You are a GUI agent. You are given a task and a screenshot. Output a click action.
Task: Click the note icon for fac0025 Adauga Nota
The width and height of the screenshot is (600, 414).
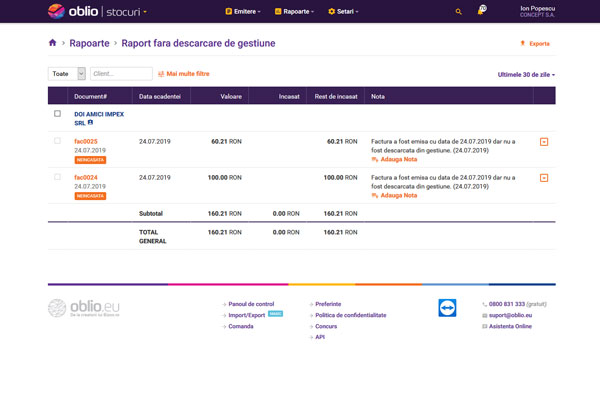(375, 160)
